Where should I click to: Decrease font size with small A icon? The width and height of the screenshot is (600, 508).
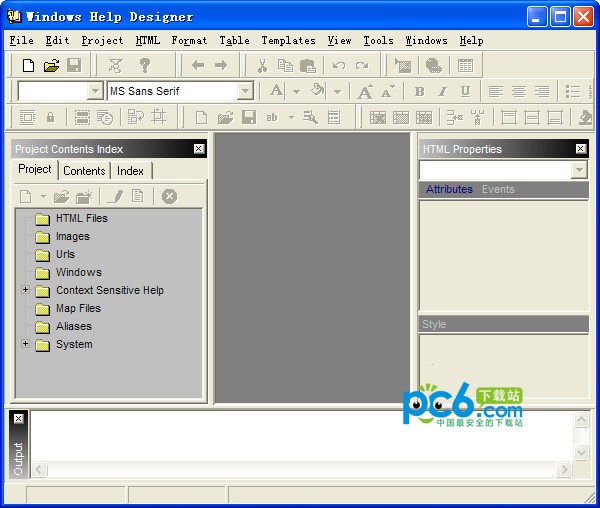pyautogui.click(x=387, y=92)
